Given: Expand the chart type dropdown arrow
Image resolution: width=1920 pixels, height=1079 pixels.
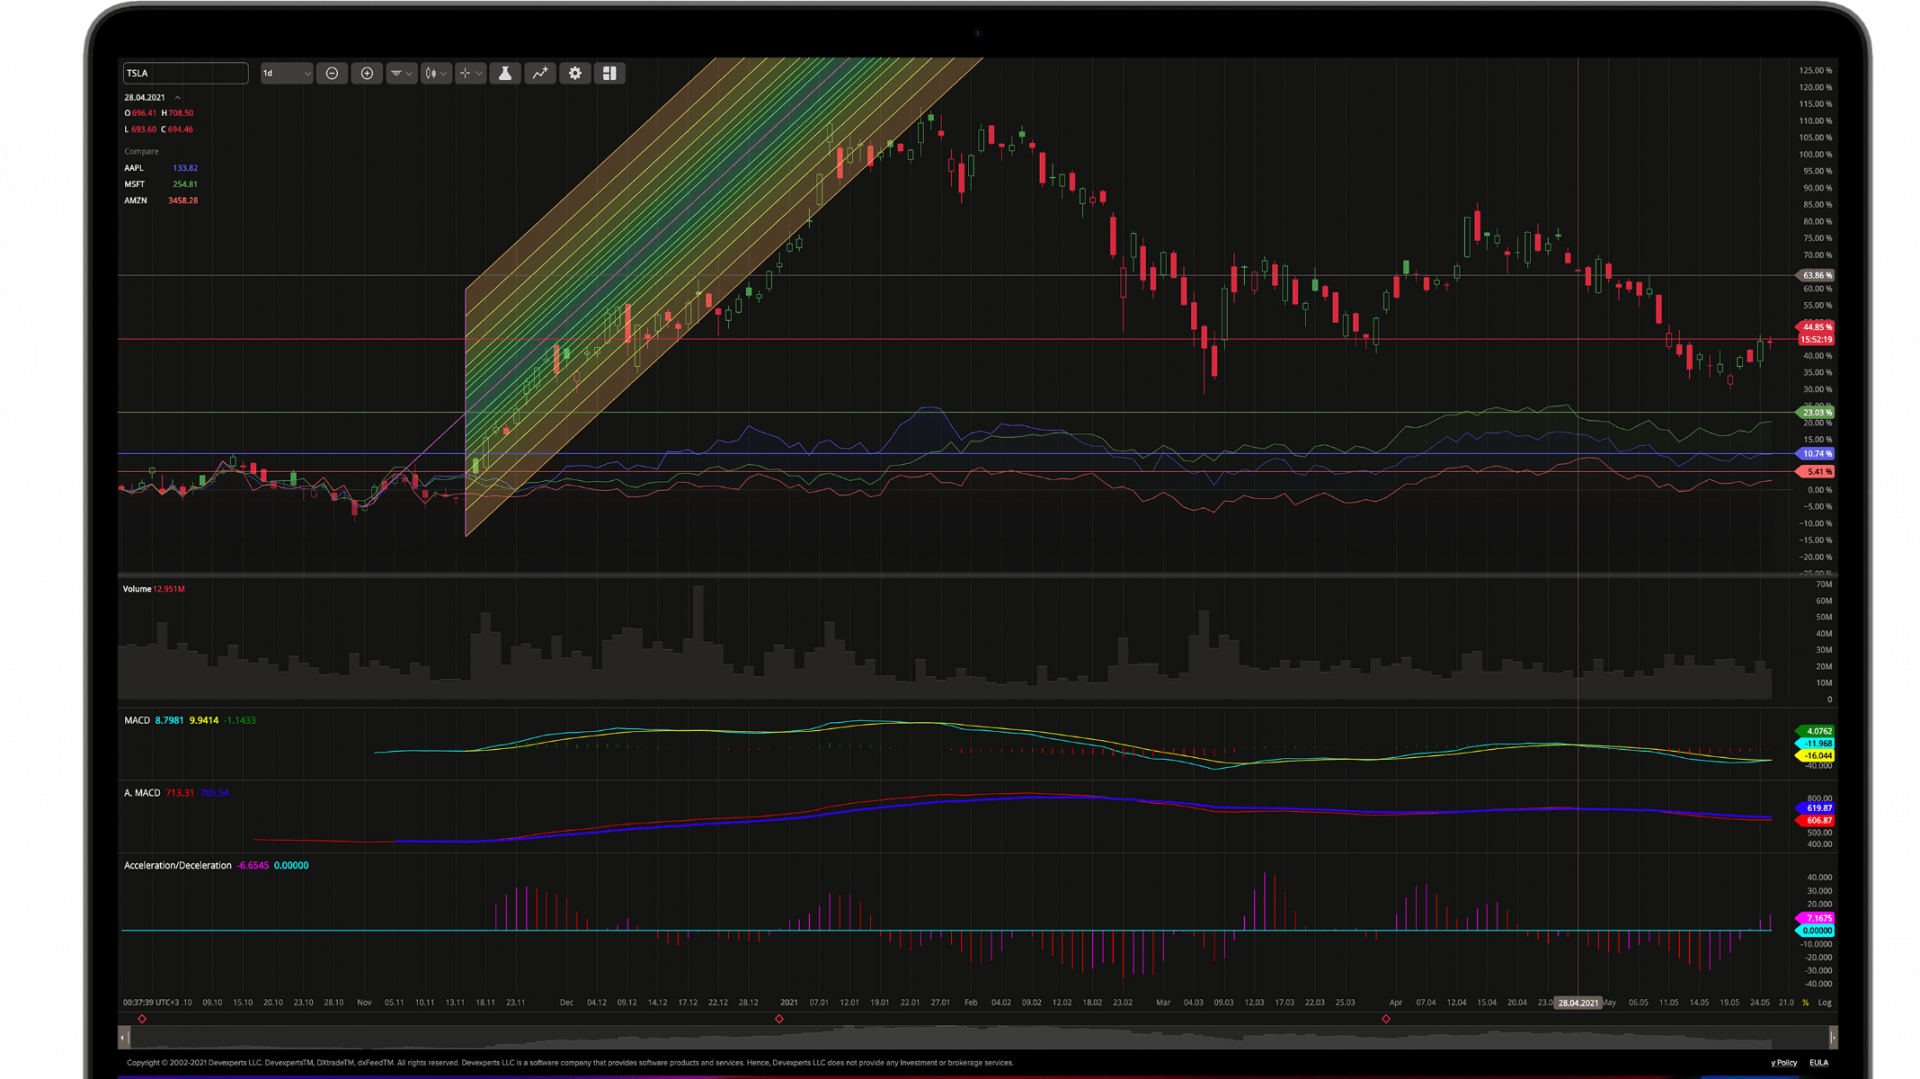Looking at the screenshot, I should tap(445, 73).
